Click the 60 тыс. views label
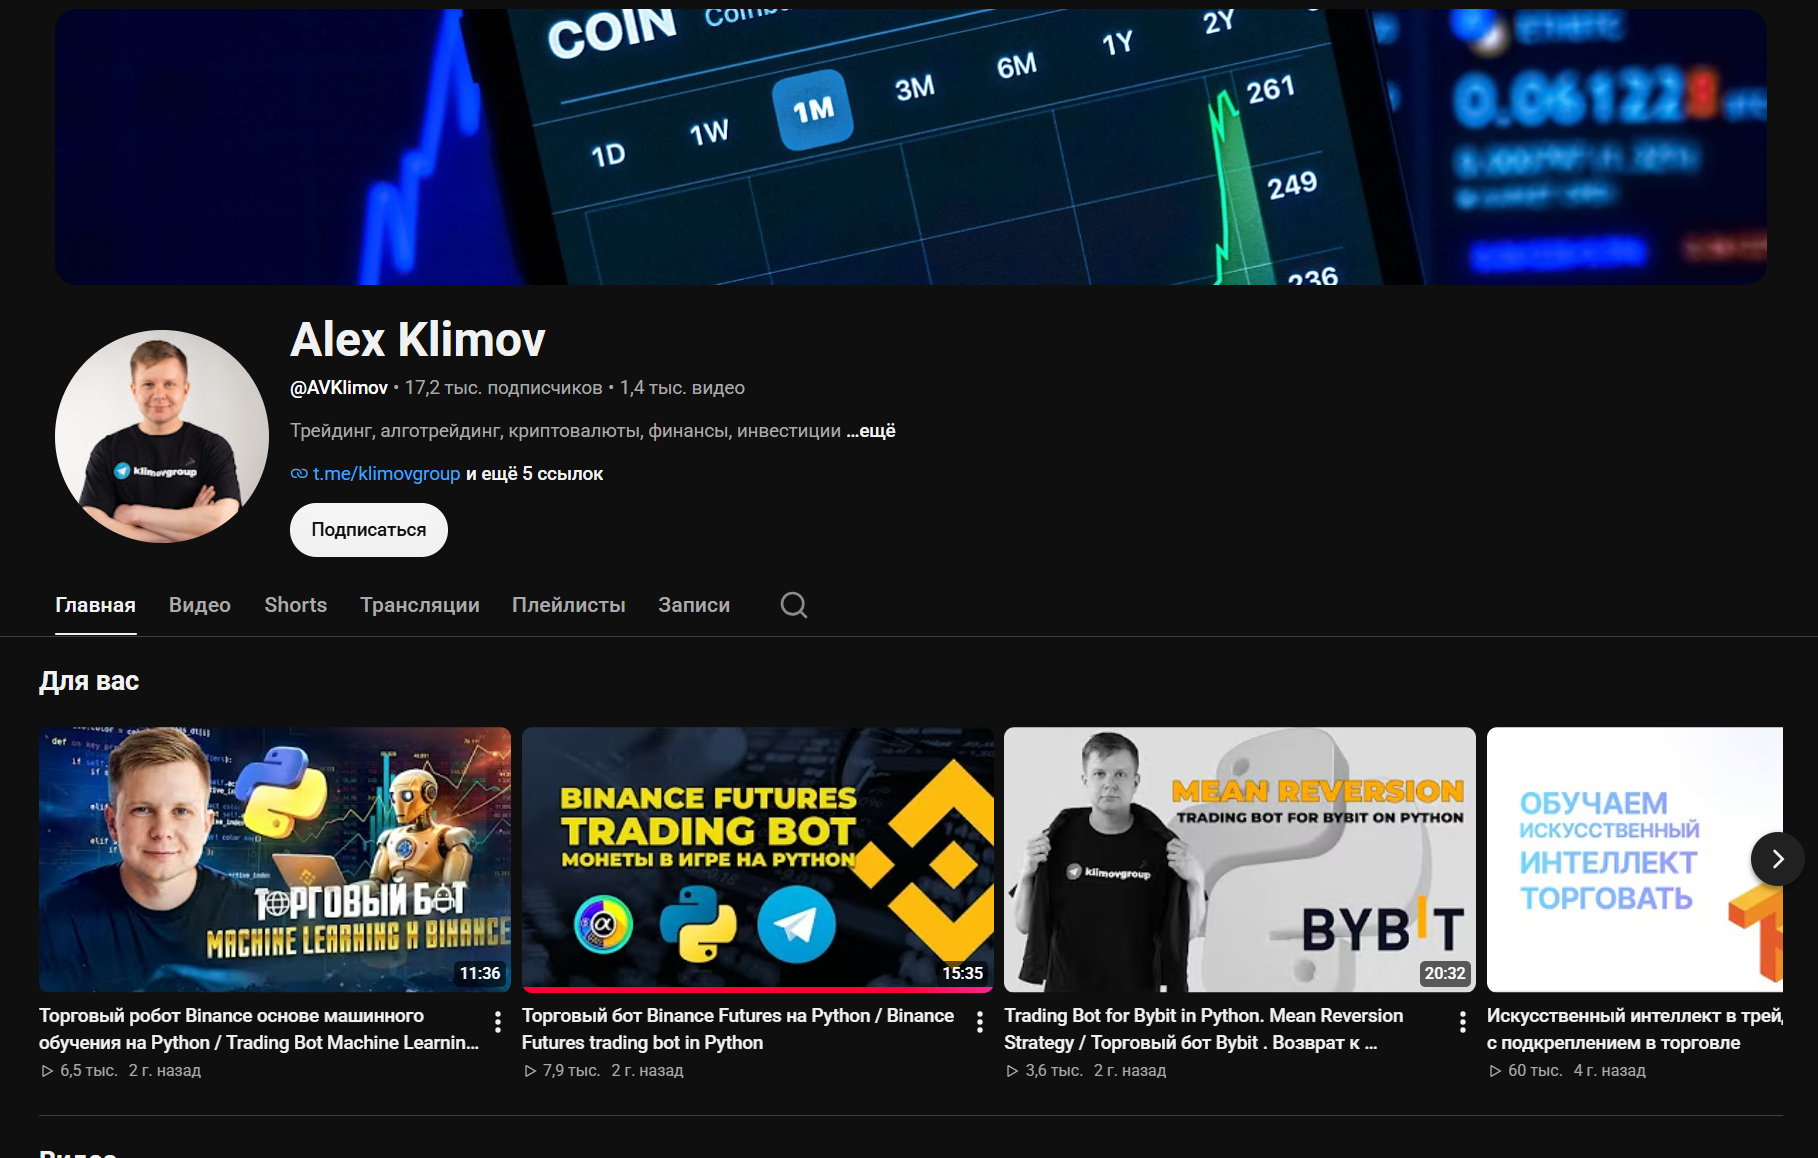 coord(1535,1071)
